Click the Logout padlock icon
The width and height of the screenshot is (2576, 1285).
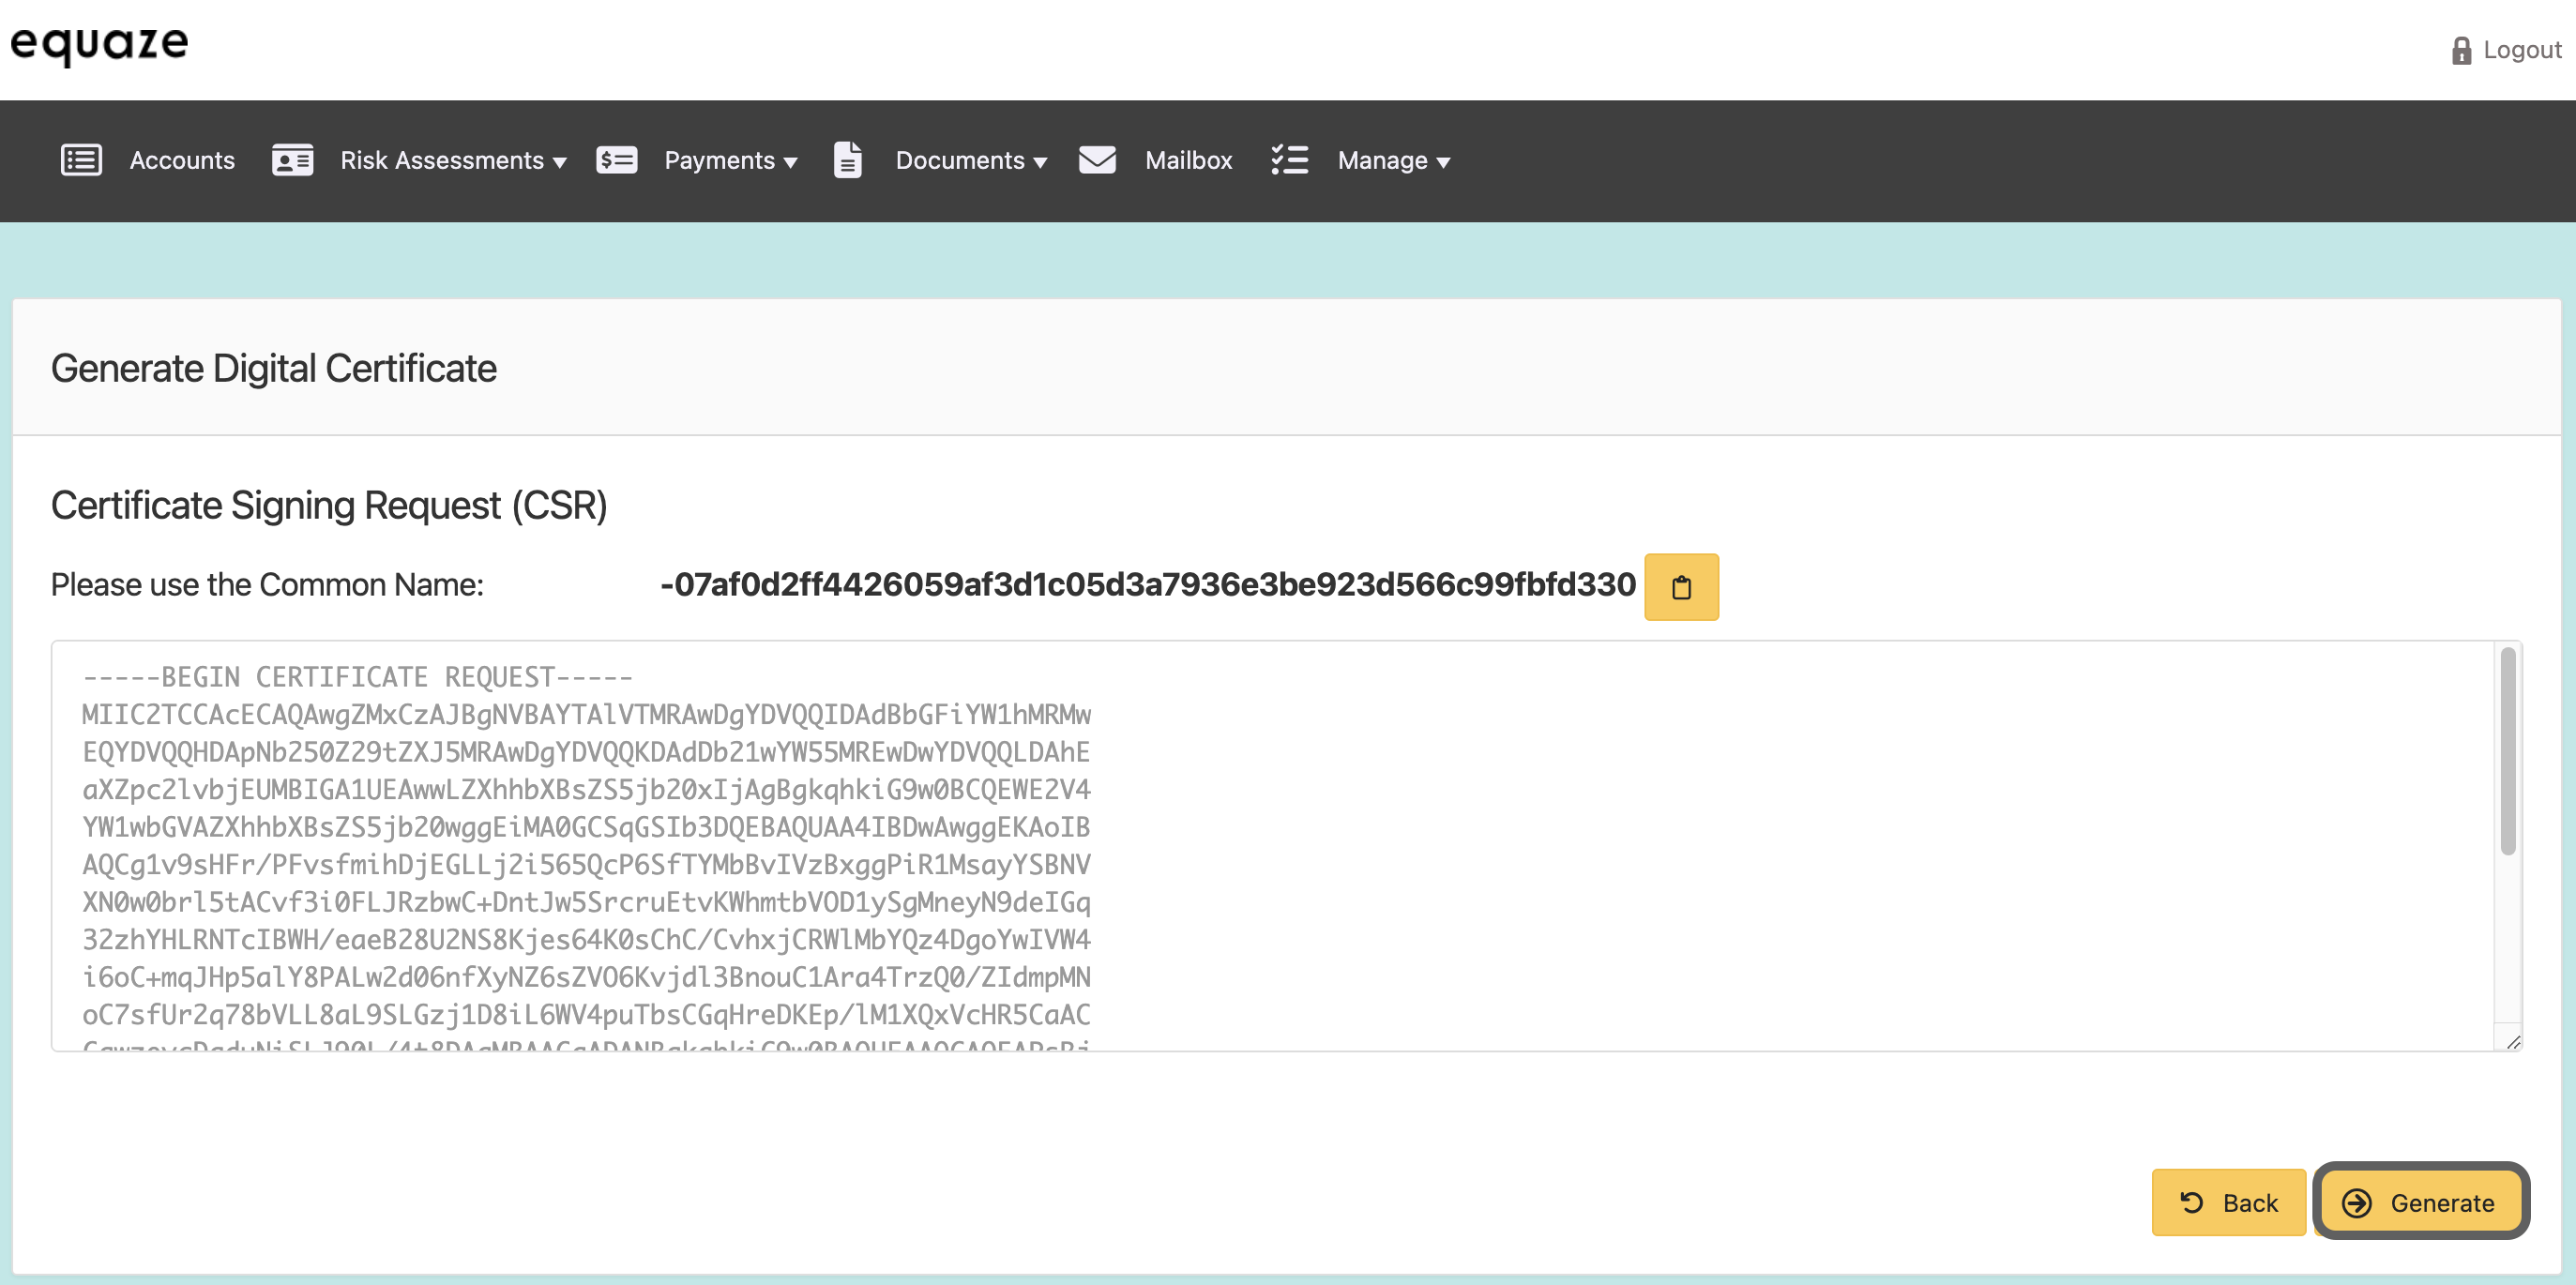tap(2461, 51)
